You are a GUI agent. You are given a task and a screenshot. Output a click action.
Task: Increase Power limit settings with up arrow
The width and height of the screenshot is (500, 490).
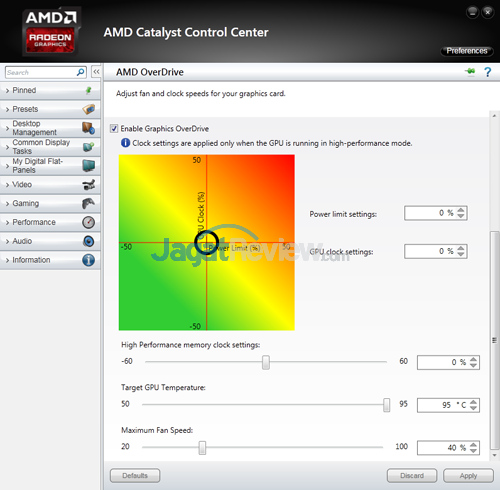(461, 210)
